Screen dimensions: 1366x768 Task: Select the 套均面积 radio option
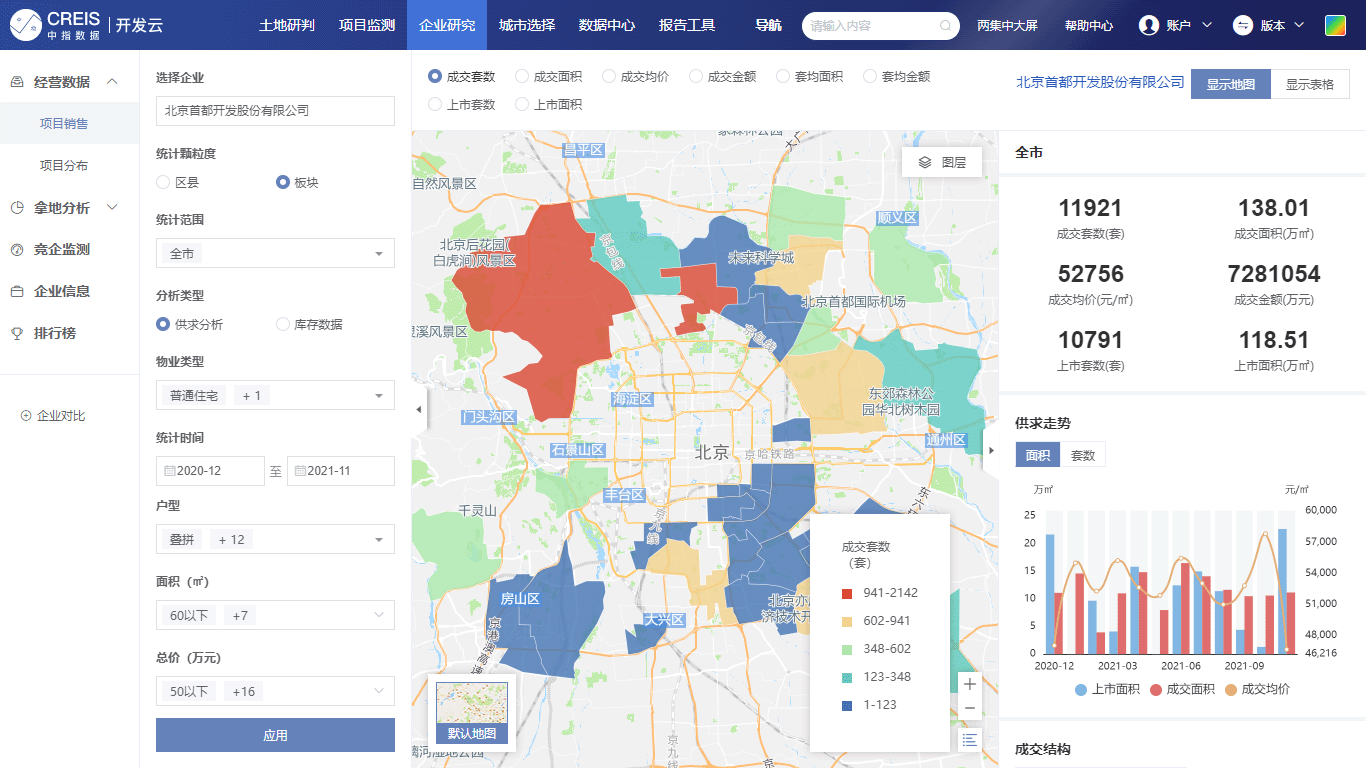(x=783, y=76)
